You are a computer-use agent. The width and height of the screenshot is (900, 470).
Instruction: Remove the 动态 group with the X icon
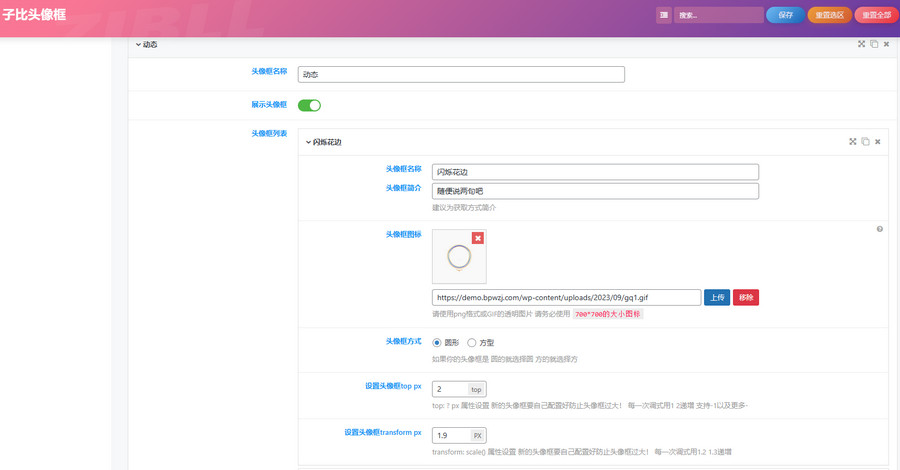tap(886, 44)
